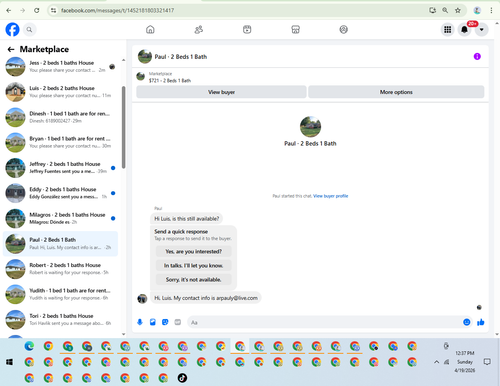Image resolution: width=500 pixels, height=386 pixels.
Task: Open account dropdown arrow
Action: (481, 30)
